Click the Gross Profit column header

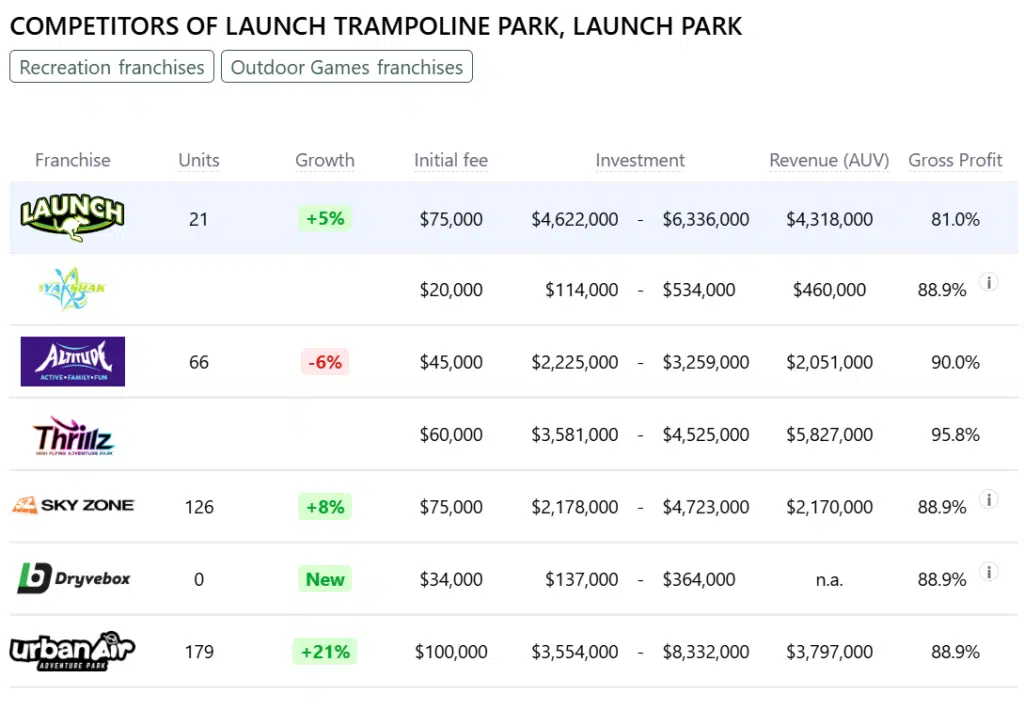pyautogui.click(x=955, y=160)
